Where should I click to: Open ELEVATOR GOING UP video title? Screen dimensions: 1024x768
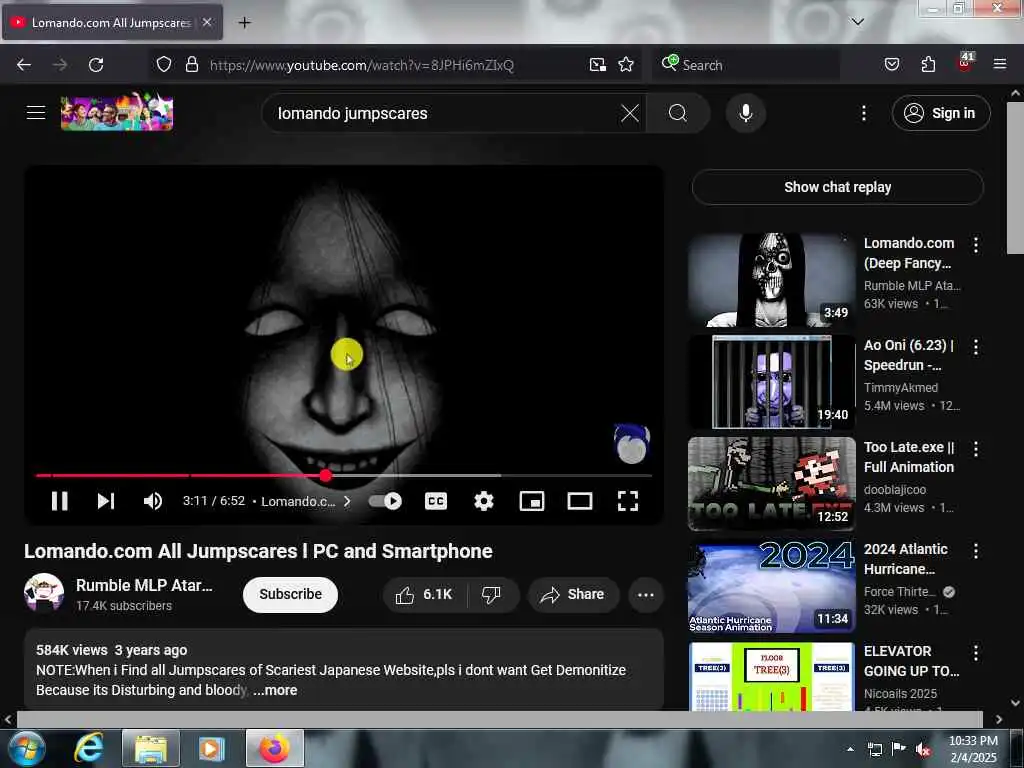pyautogui.click(x=911, y=661)
